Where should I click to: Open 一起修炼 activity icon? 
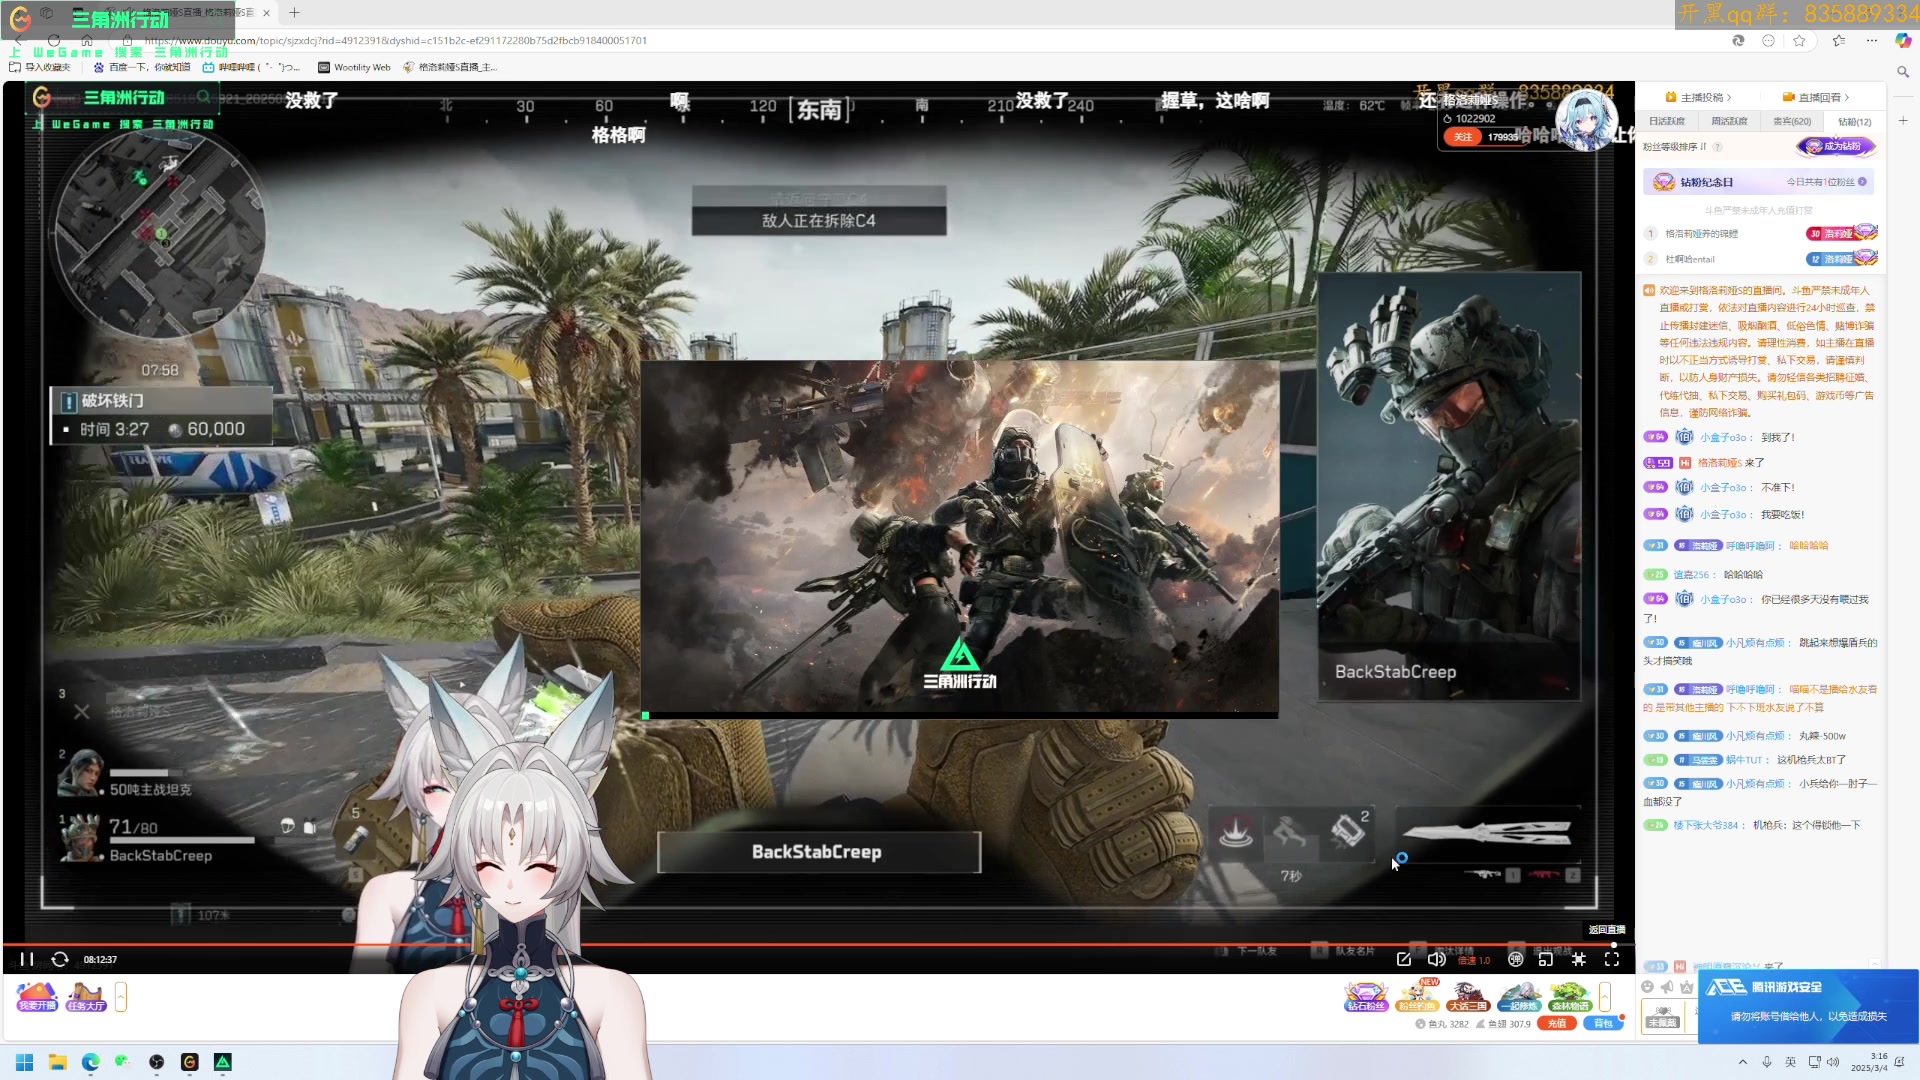click(x=1519, y=996)
